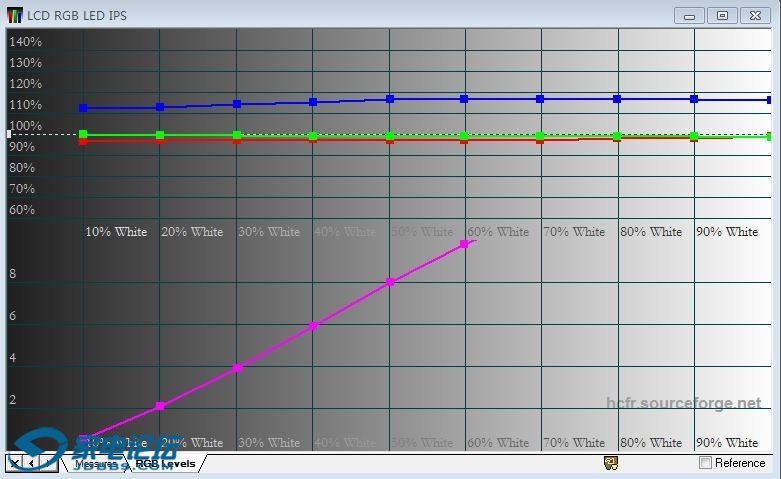
Task: Click magenta delta point at 20% White
Action: 160,406
